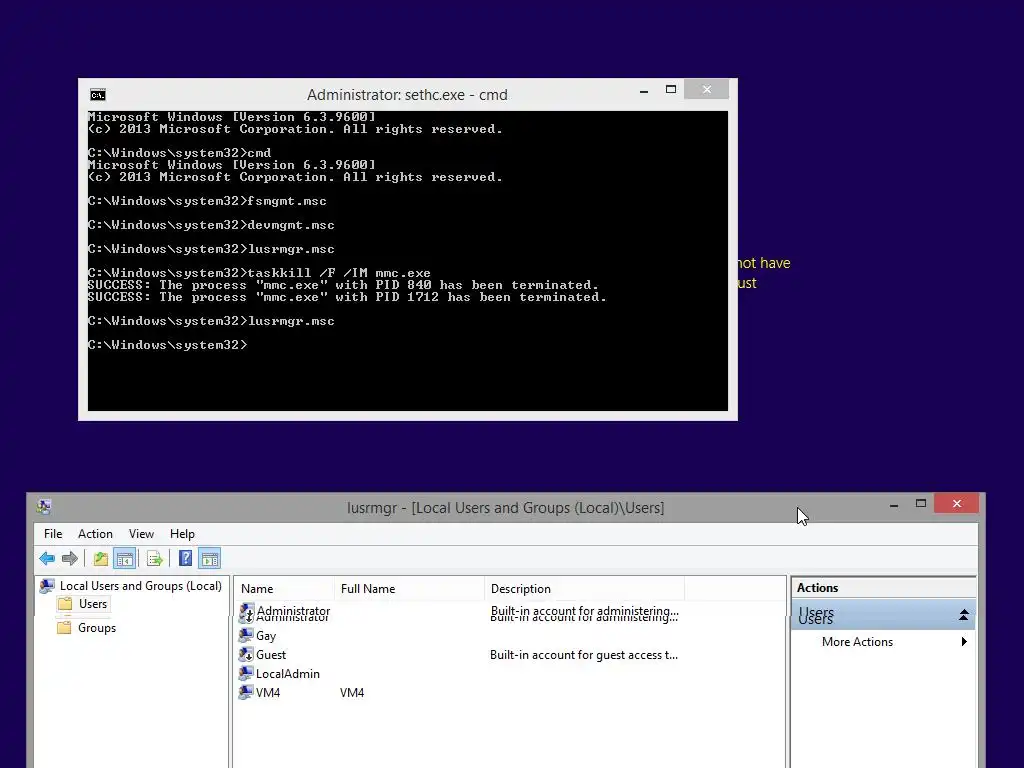
Task: Click the Help question mark toolbar icon
Action: coord(185,558)
